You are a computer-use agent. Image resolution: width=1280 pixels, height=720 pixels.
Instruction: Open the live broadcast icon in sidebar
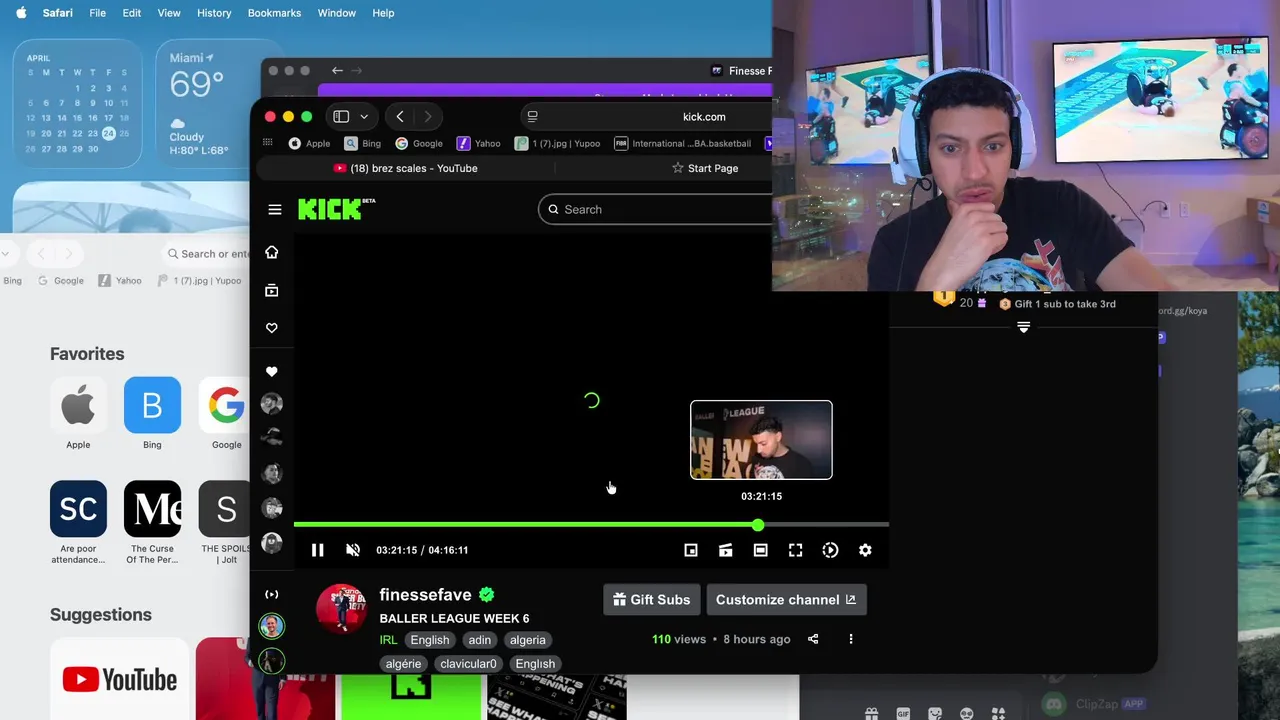coord(272,594)
